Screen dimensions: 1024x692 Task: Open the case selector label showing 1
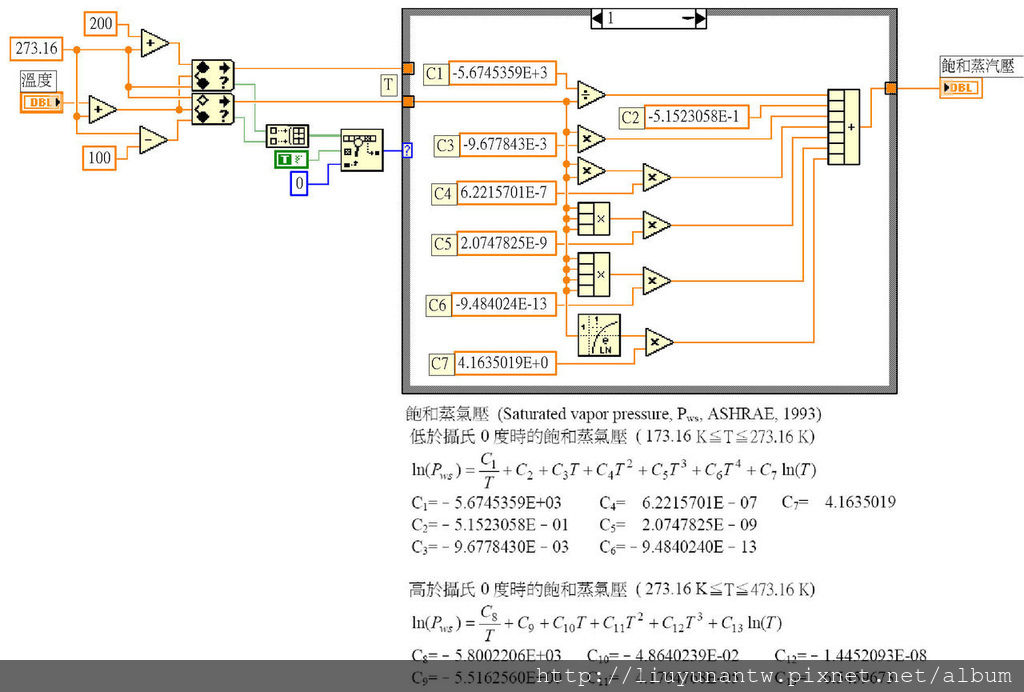[x=648, y=18]
